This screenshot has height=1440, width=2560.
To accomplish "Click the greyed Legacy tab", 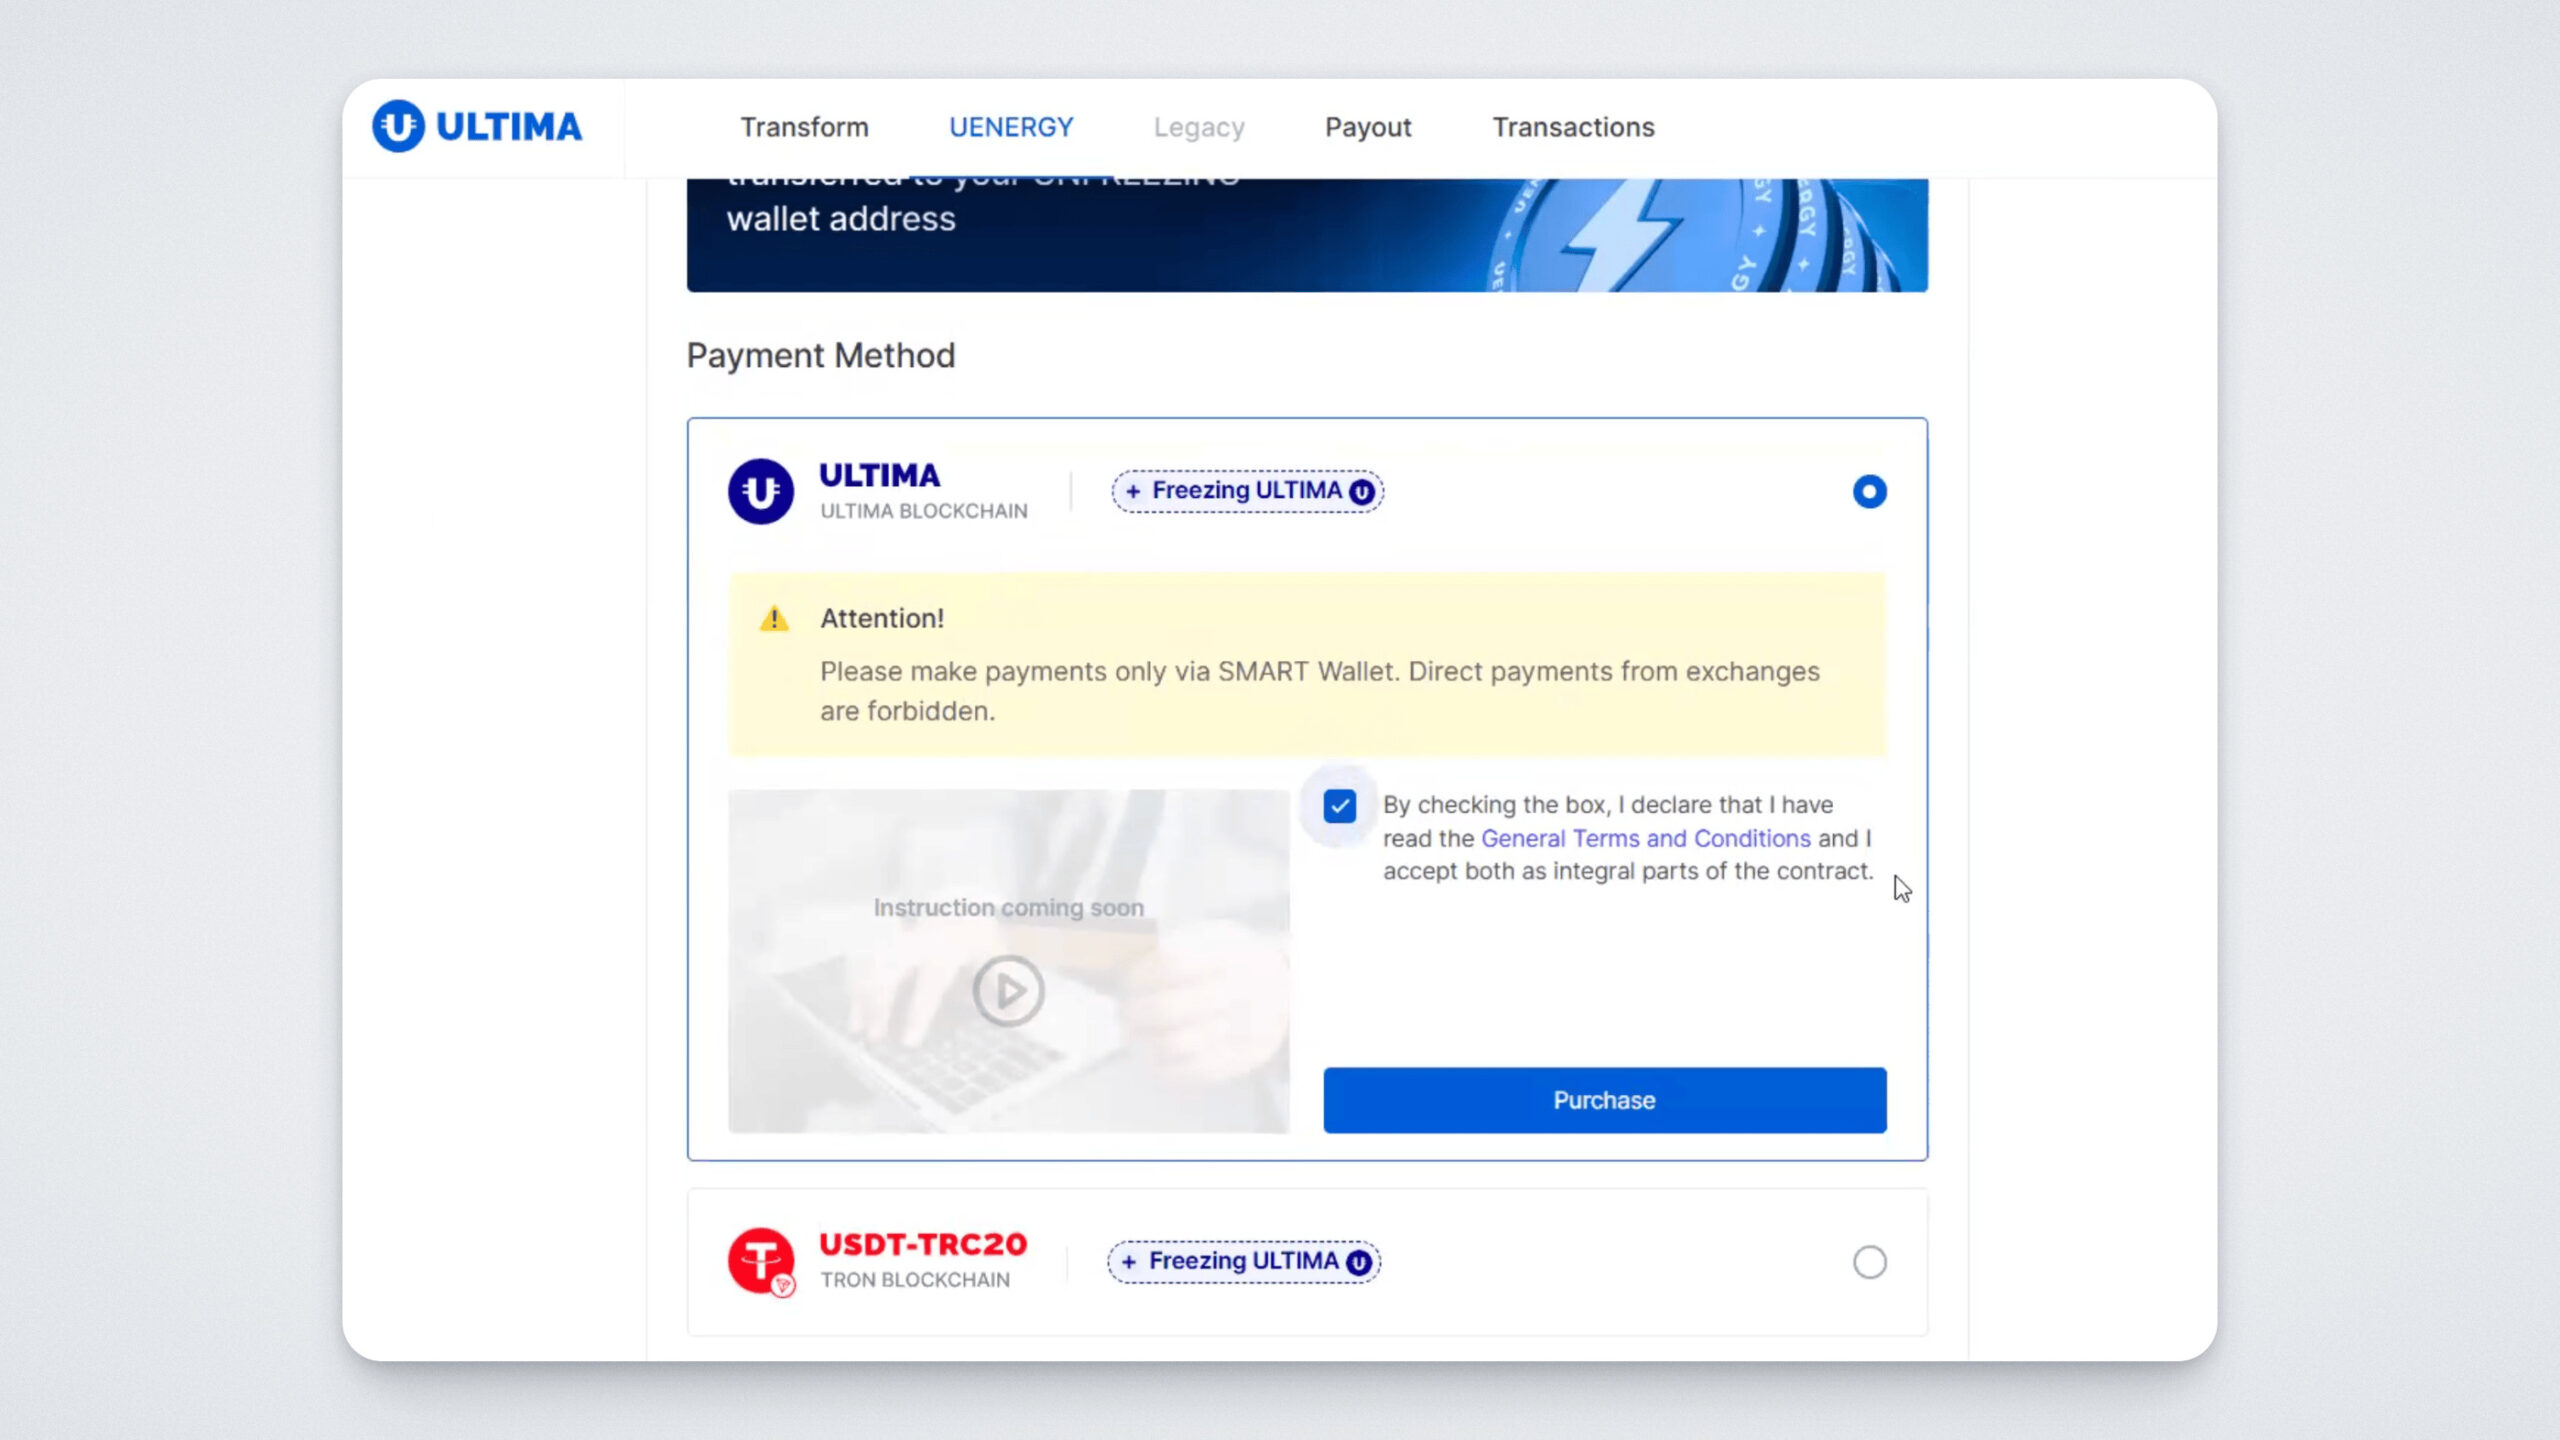I will [x=1198, y=127].
